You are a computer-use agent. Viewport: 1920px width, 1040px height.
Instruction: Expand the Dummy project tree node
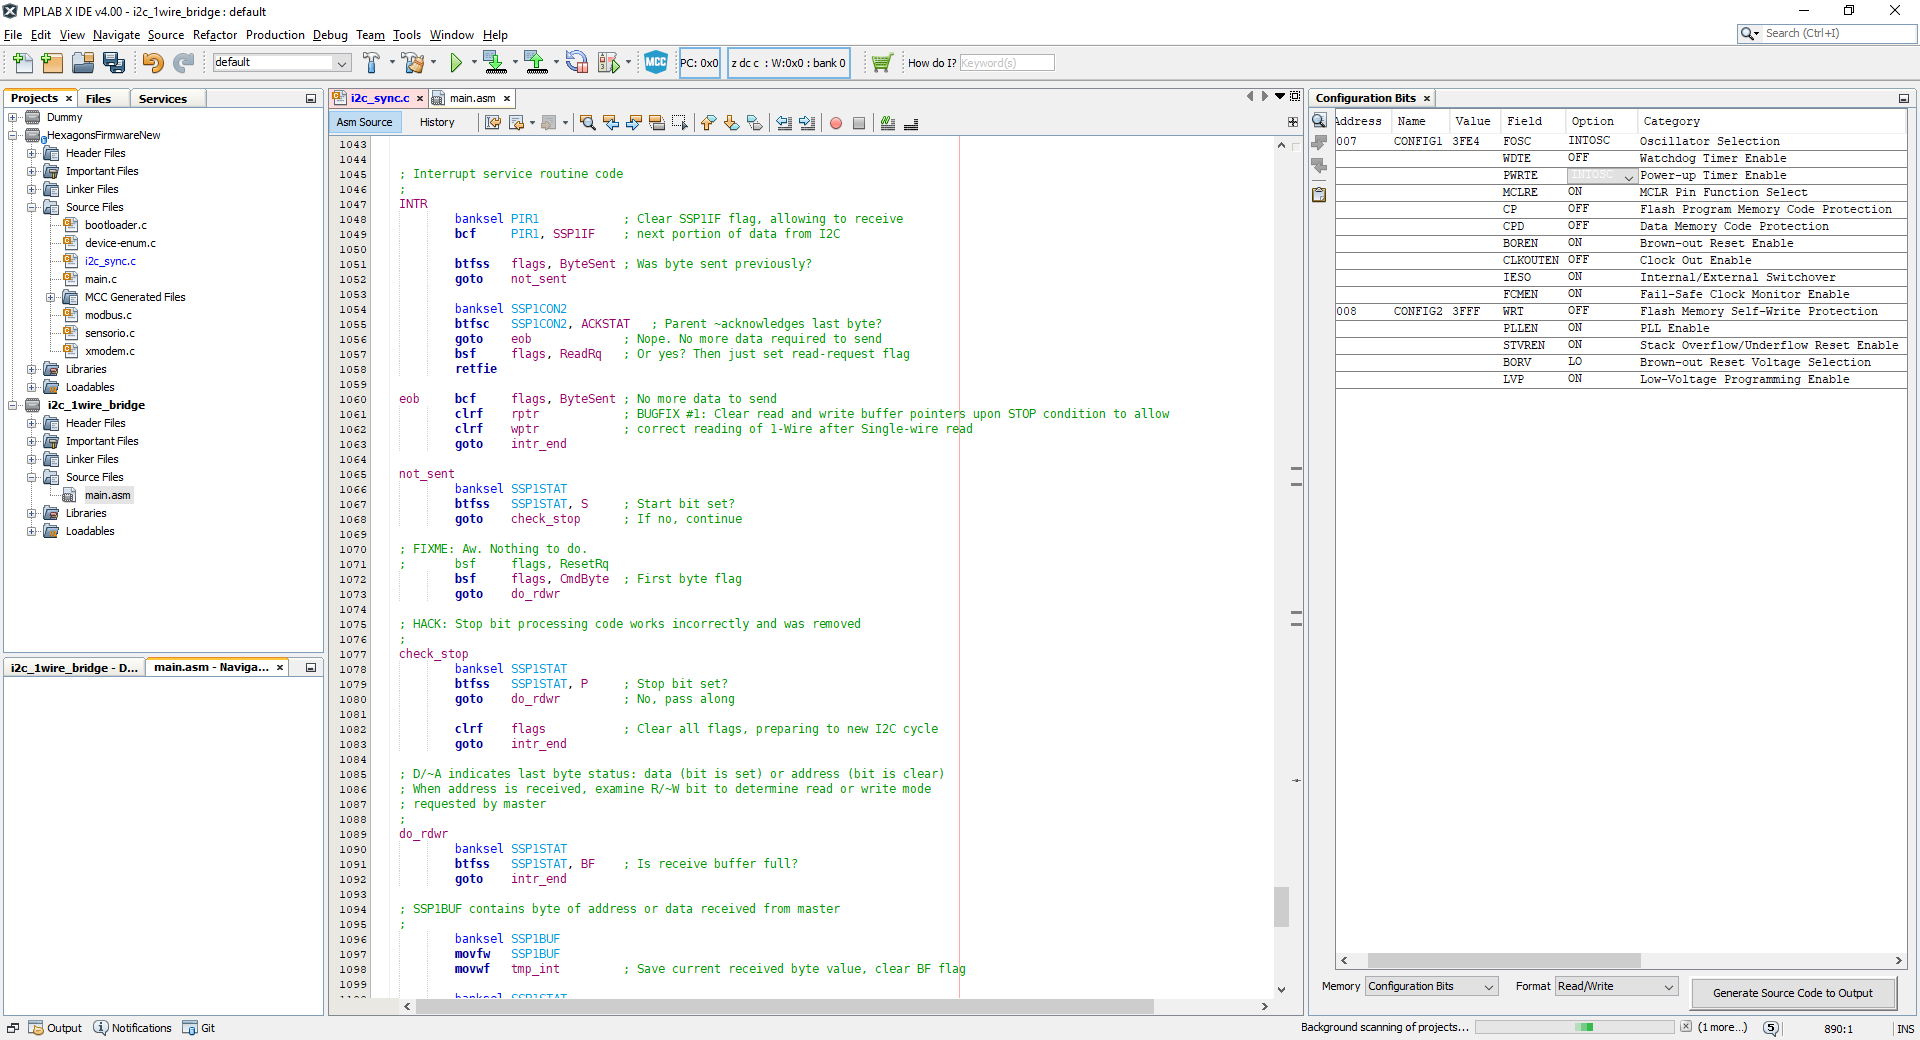[13, 117]
